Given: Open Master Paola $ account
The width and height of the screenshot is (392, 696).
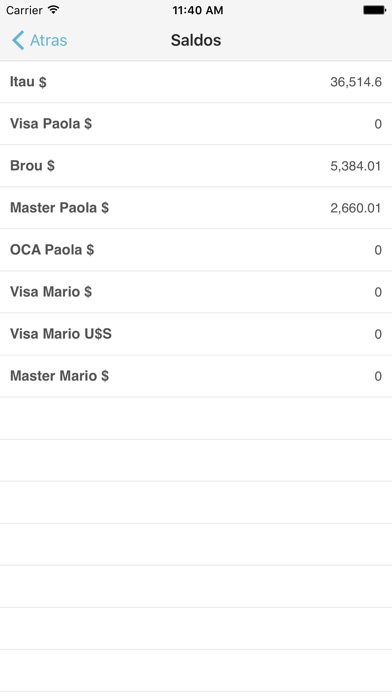Looking at the screenshot, I should [x=196, y=208].
